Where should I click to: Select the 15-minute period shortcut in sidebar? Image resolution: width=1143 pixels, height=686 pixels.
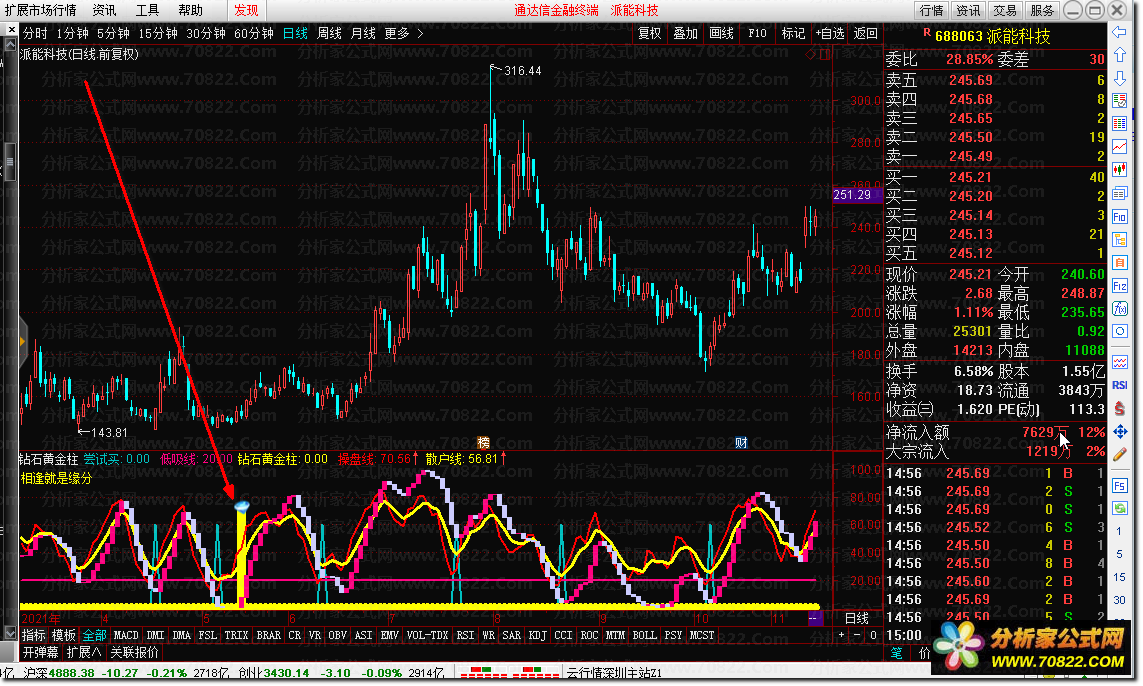point(1120,577)
